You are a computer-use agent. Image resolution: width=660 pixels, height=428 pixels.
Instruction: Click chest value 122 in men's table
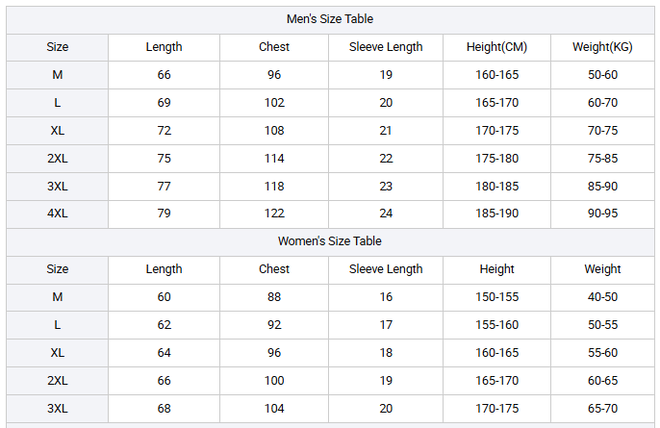pos(274,213)
